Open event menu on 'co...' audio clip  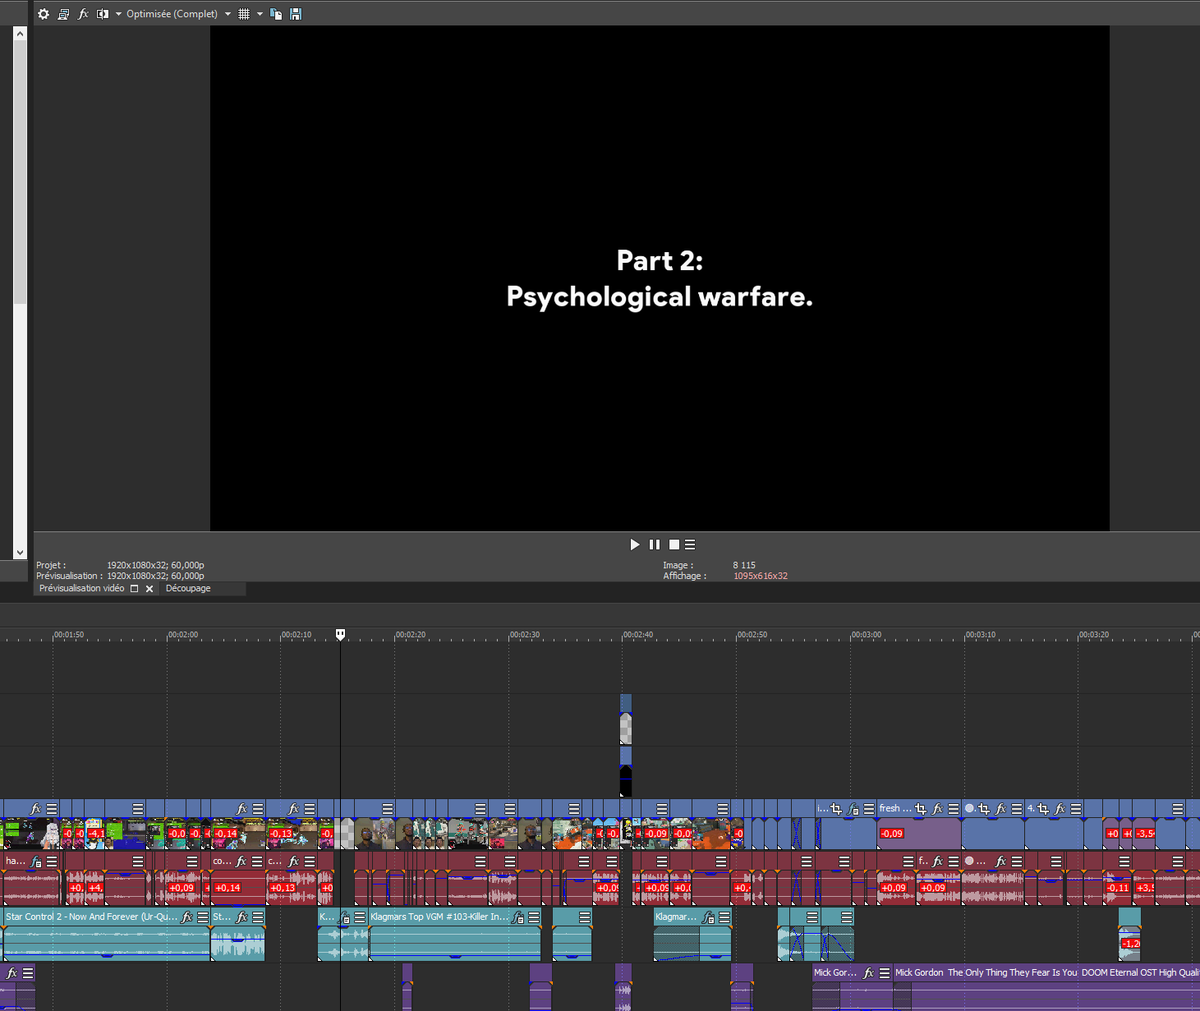point(258,862)
